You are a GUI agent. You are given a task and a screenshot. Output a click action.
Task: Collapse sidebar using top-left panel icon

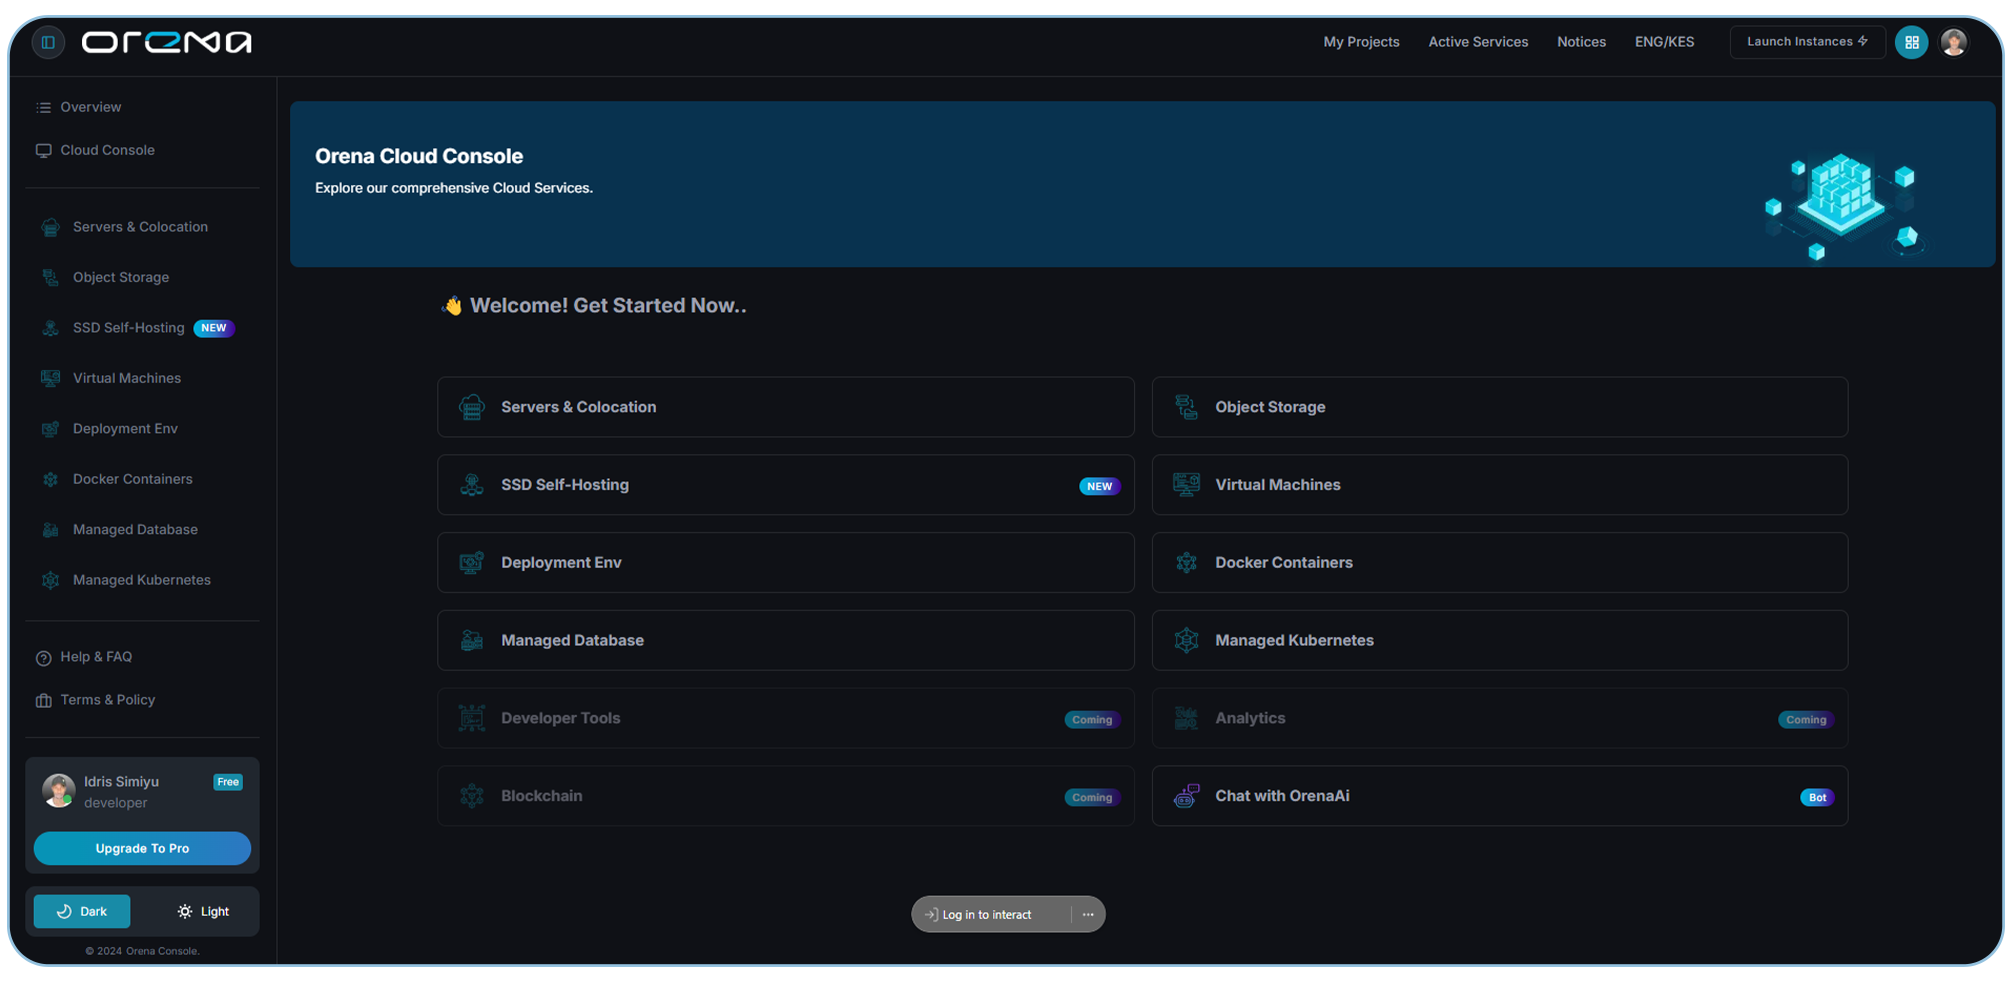coord(48,42)
